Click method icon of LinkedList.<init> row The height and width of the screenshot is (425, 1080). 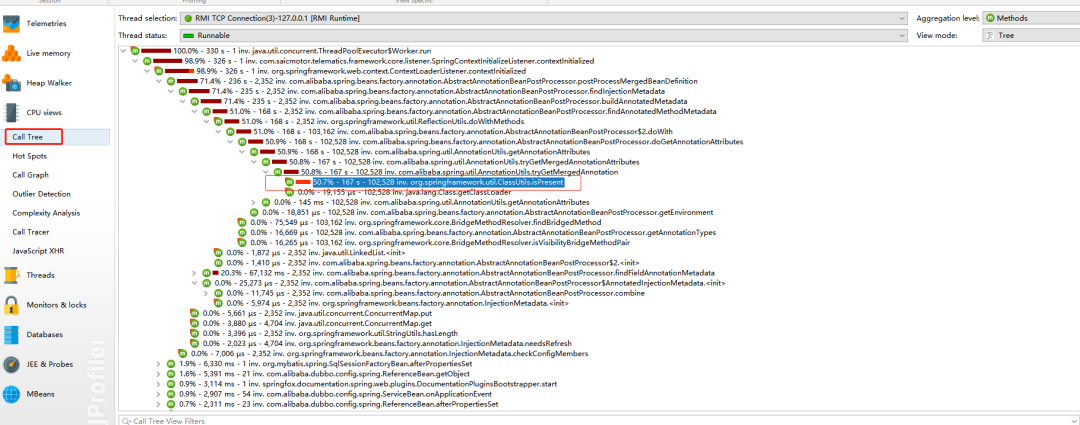[218, 253]
